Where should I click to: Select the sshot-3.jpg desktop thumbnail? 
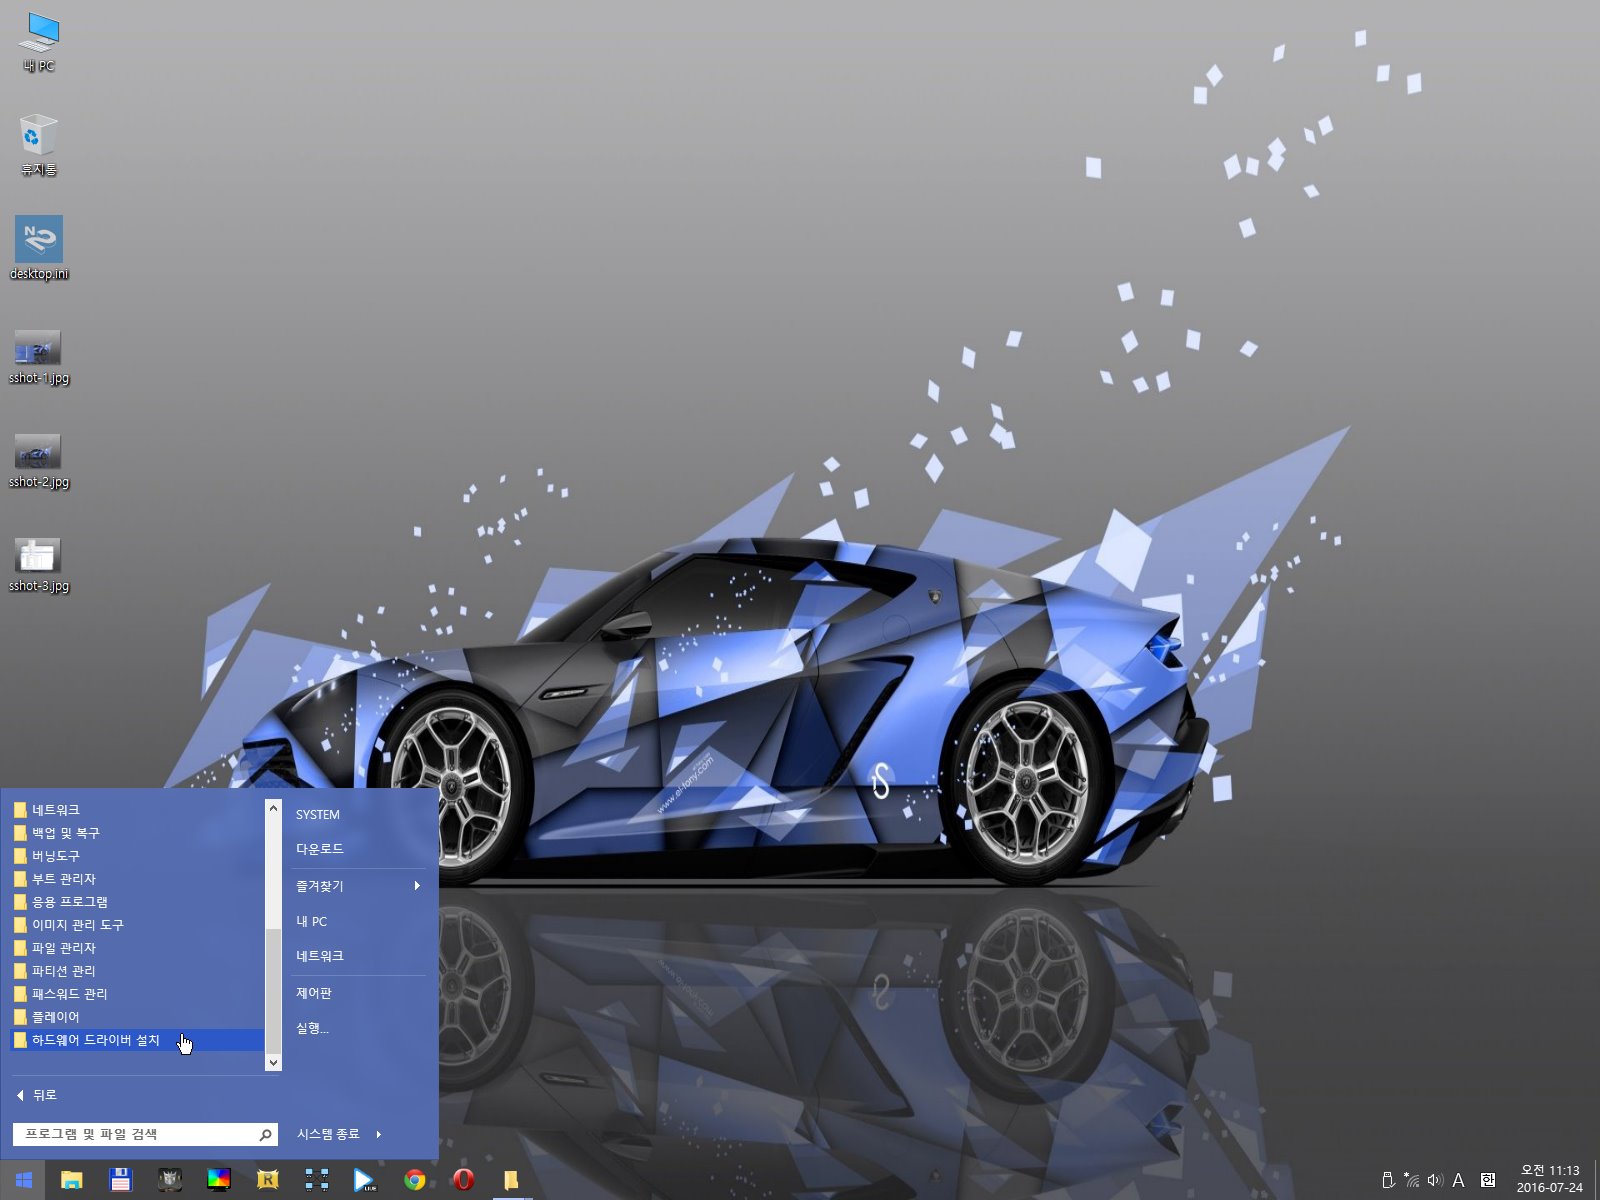click(x=39, y=564)
